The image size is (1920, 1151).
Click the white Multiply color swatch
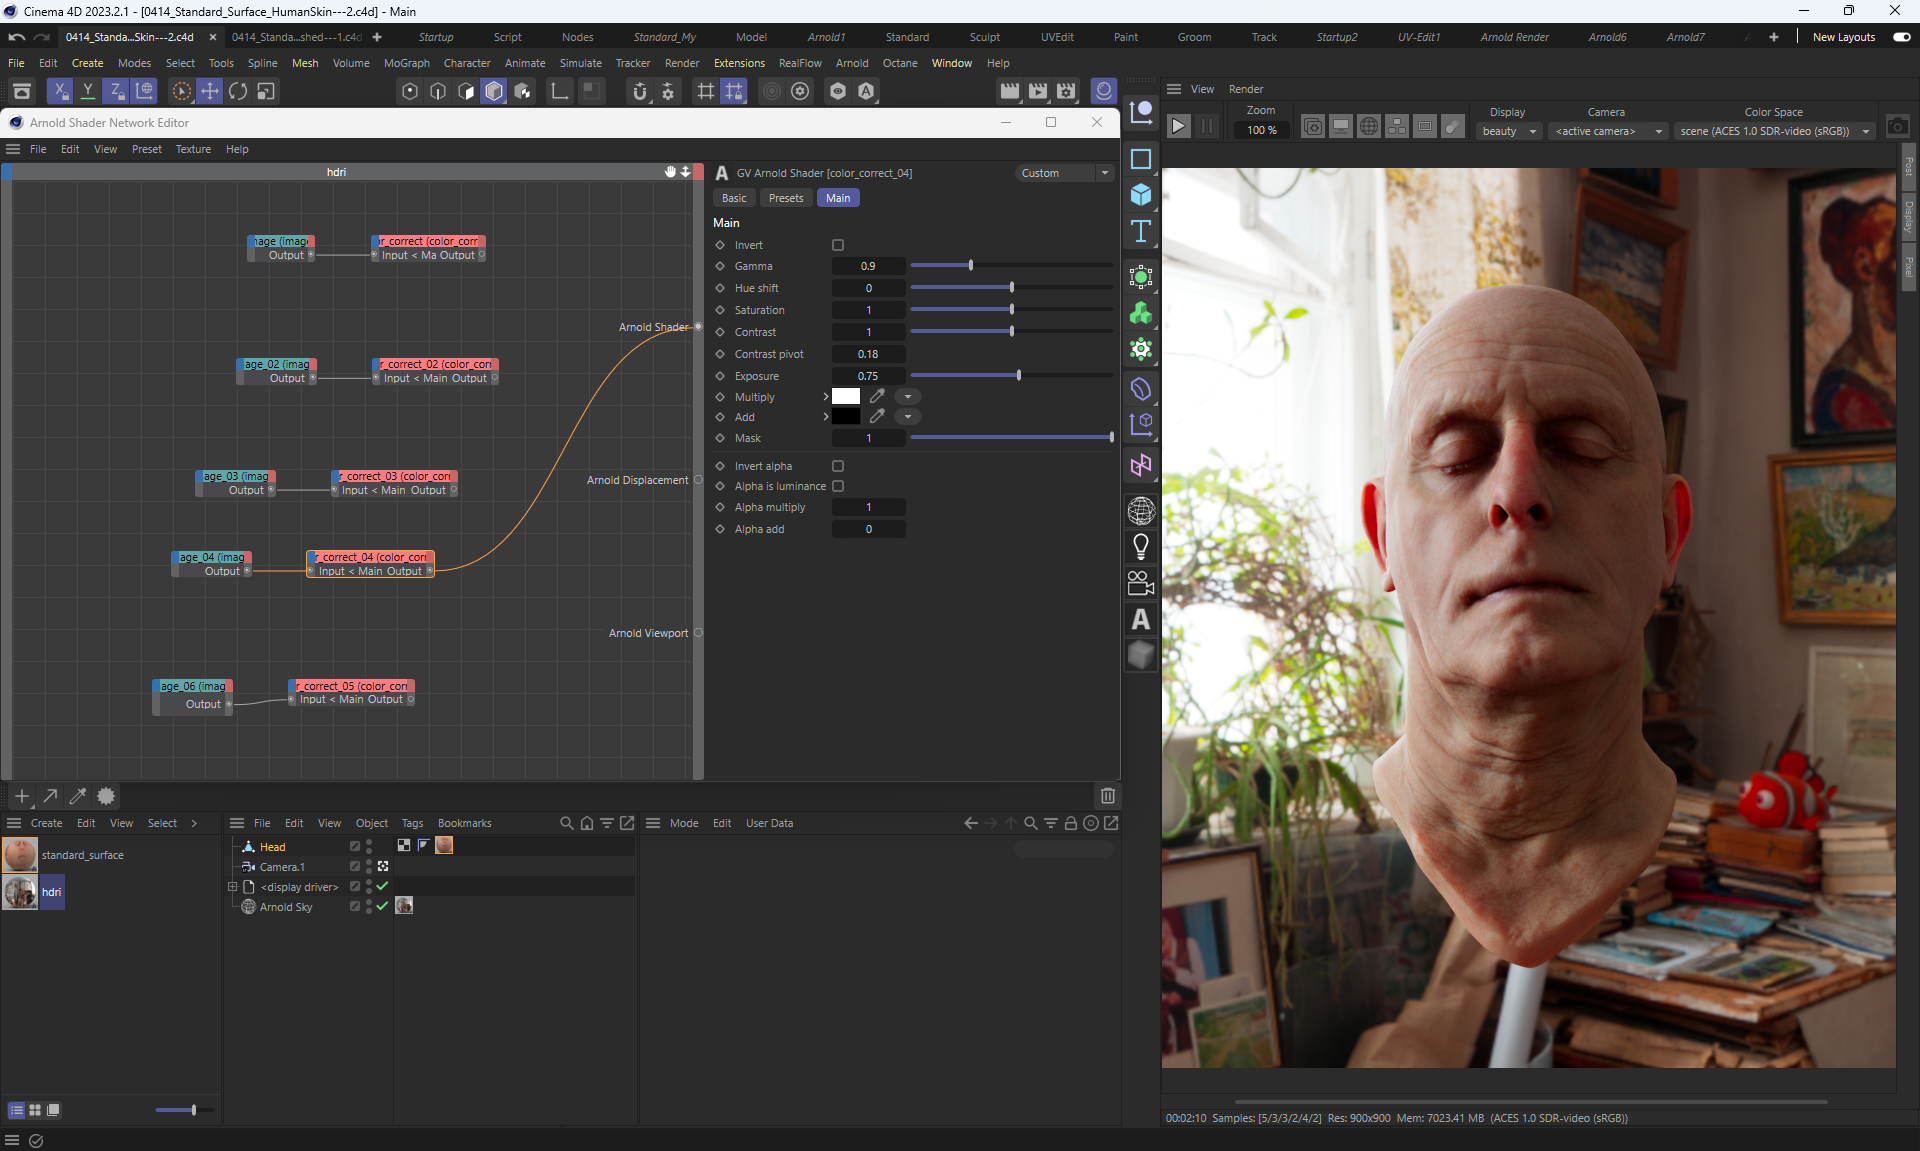(846, 397)
